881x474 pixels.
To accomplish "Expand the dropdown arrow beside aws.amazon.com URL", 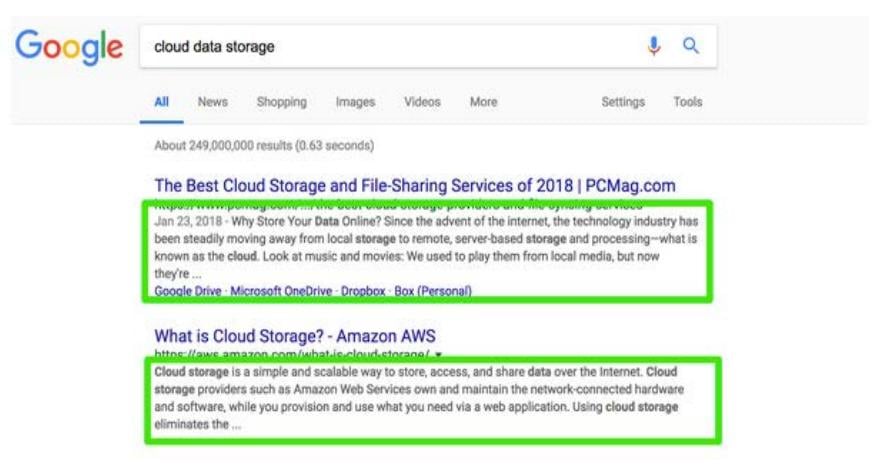I will (438, 354).
